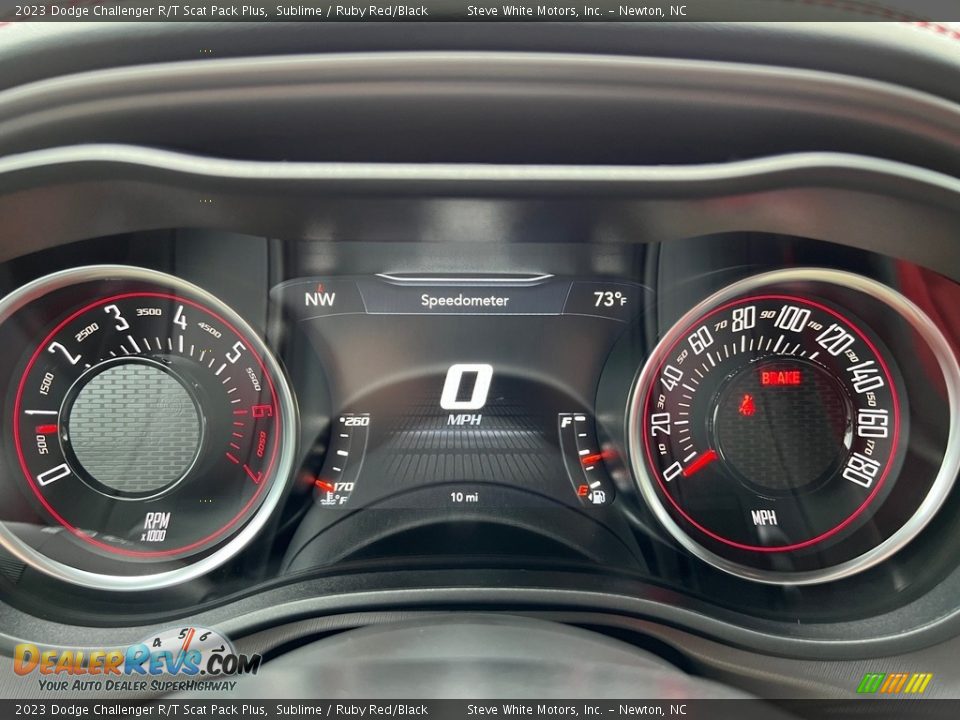
Task: Select the Speedometer screen title
Action: [x=465, y=301]
